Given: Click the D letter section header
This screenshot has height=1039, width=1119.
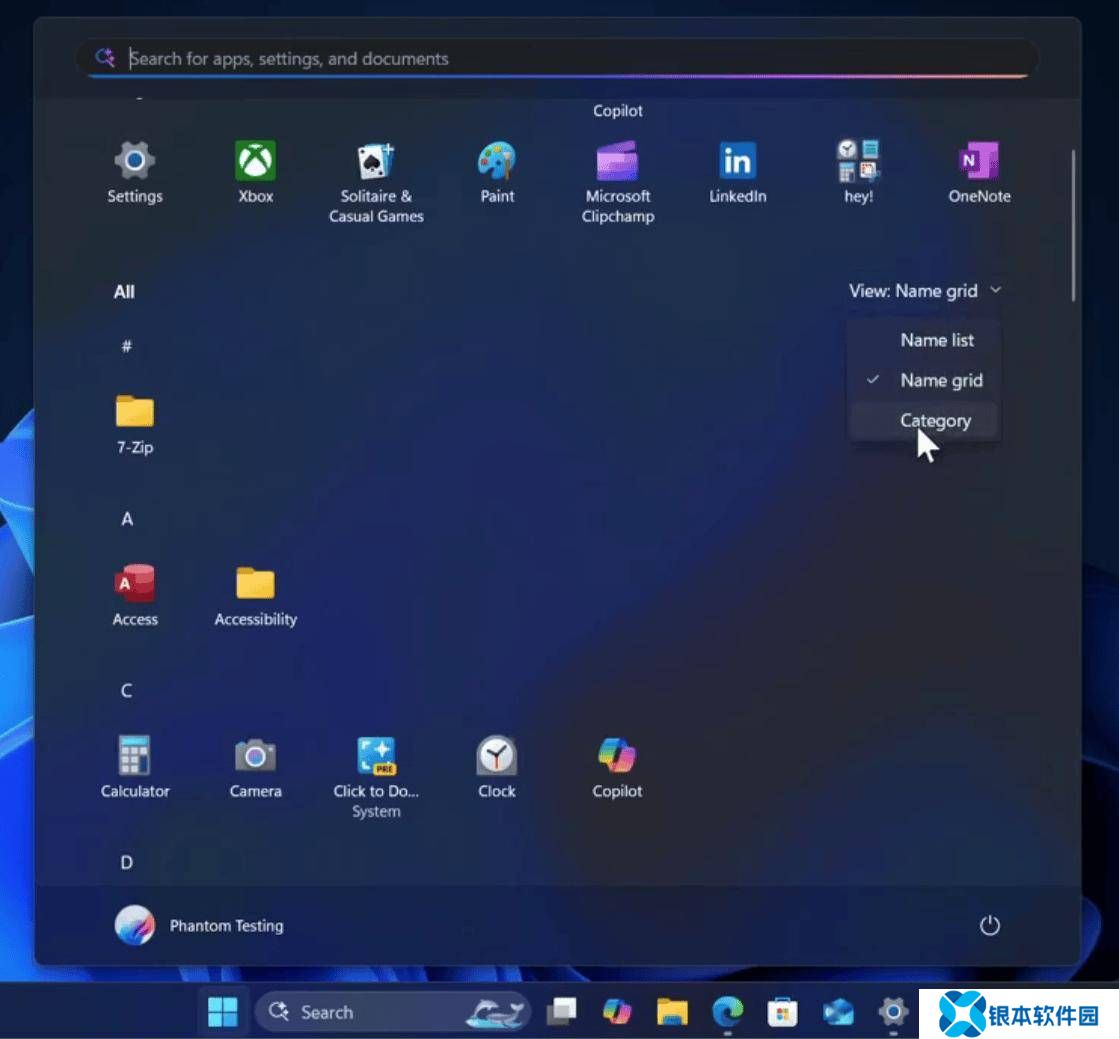Looking at the screenshot, I should pos(126,863).
